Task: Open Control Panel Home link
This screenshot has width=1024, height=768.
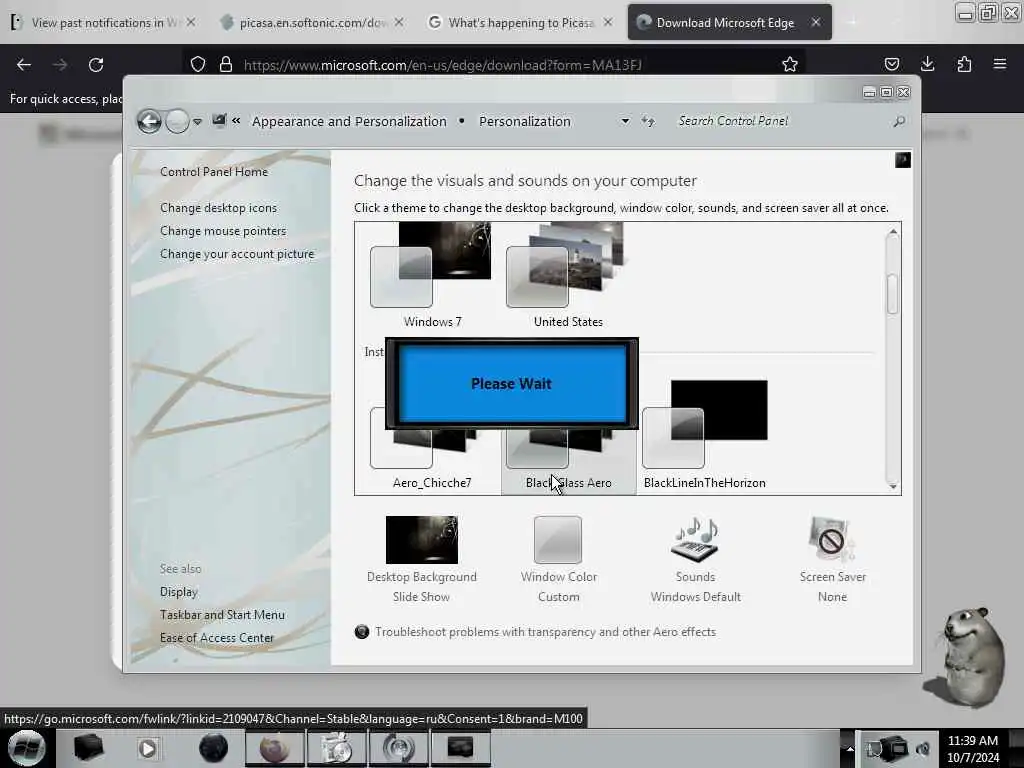Action: coord(214,172)
